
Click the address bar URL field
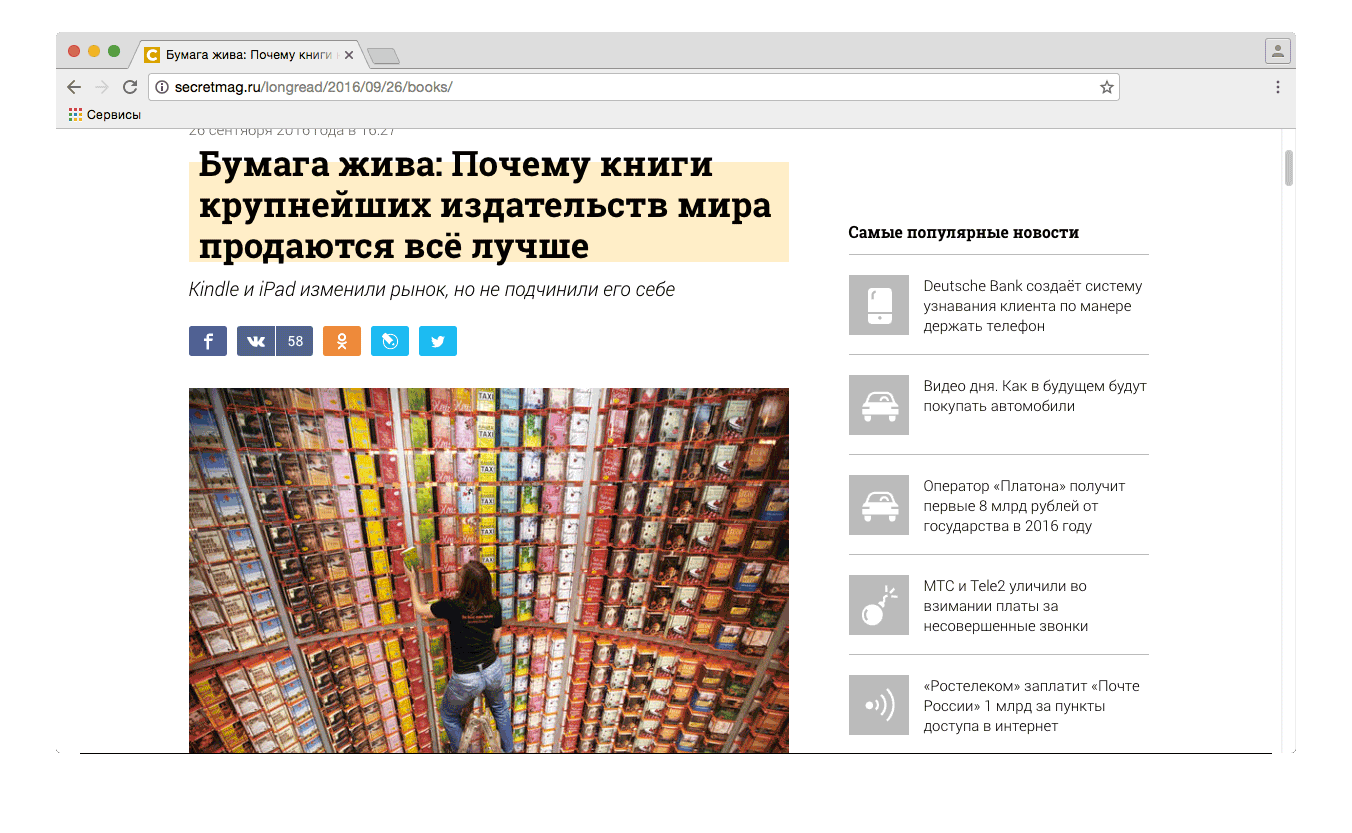630,87
